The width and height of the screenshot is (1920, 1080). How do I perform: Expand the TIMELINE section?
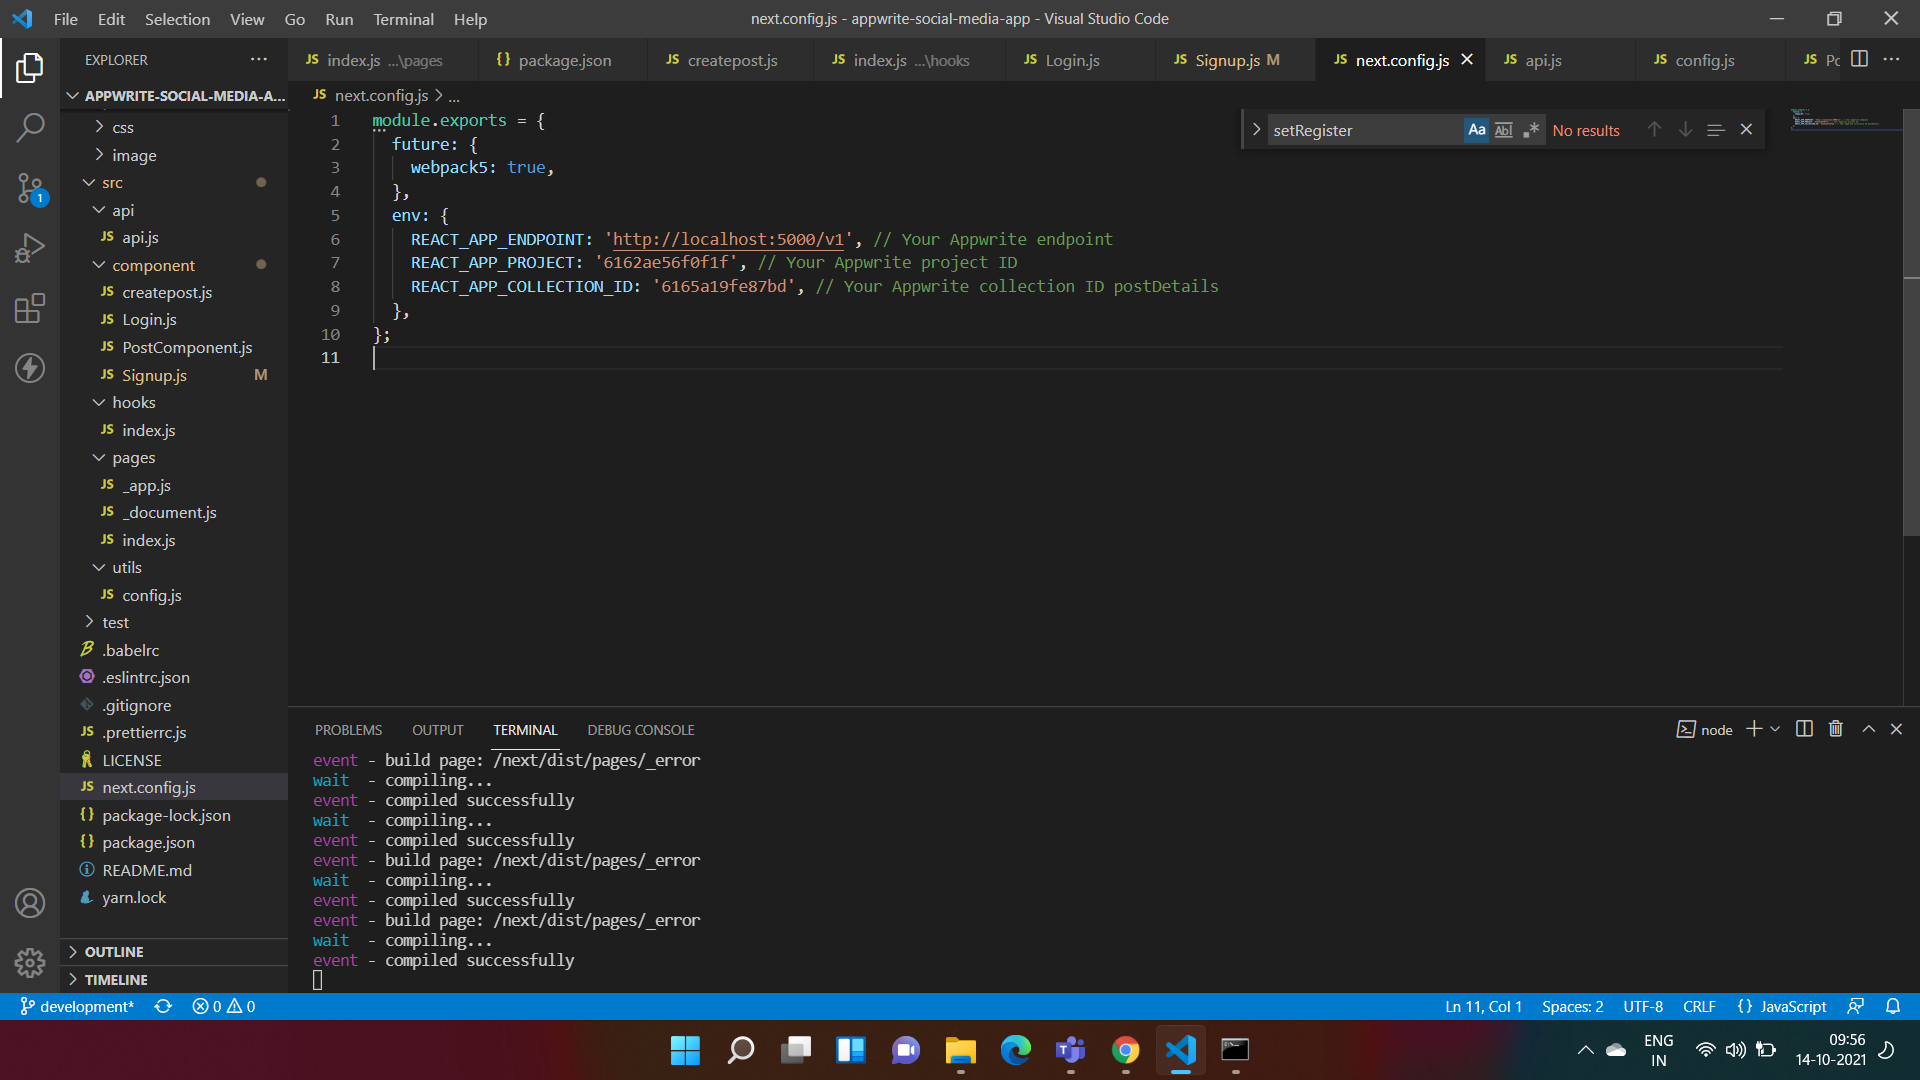pyautogui.click(x=174, y=980)
